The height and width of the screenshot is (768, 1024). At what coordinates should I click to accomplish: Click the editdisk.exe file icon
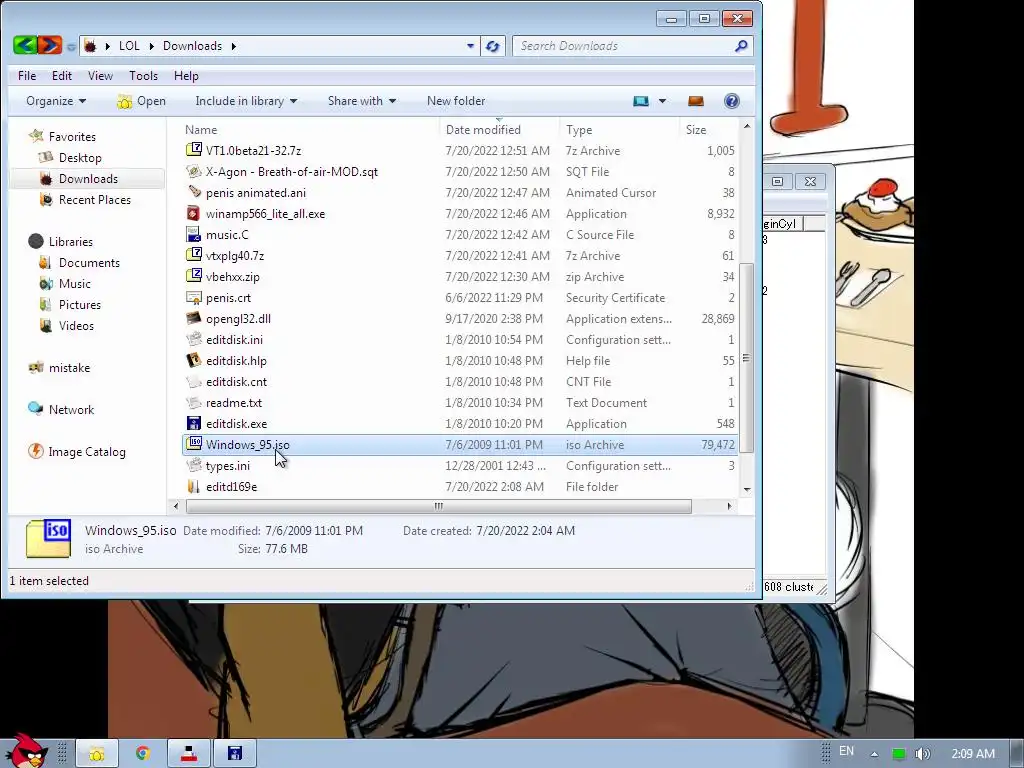193,423
